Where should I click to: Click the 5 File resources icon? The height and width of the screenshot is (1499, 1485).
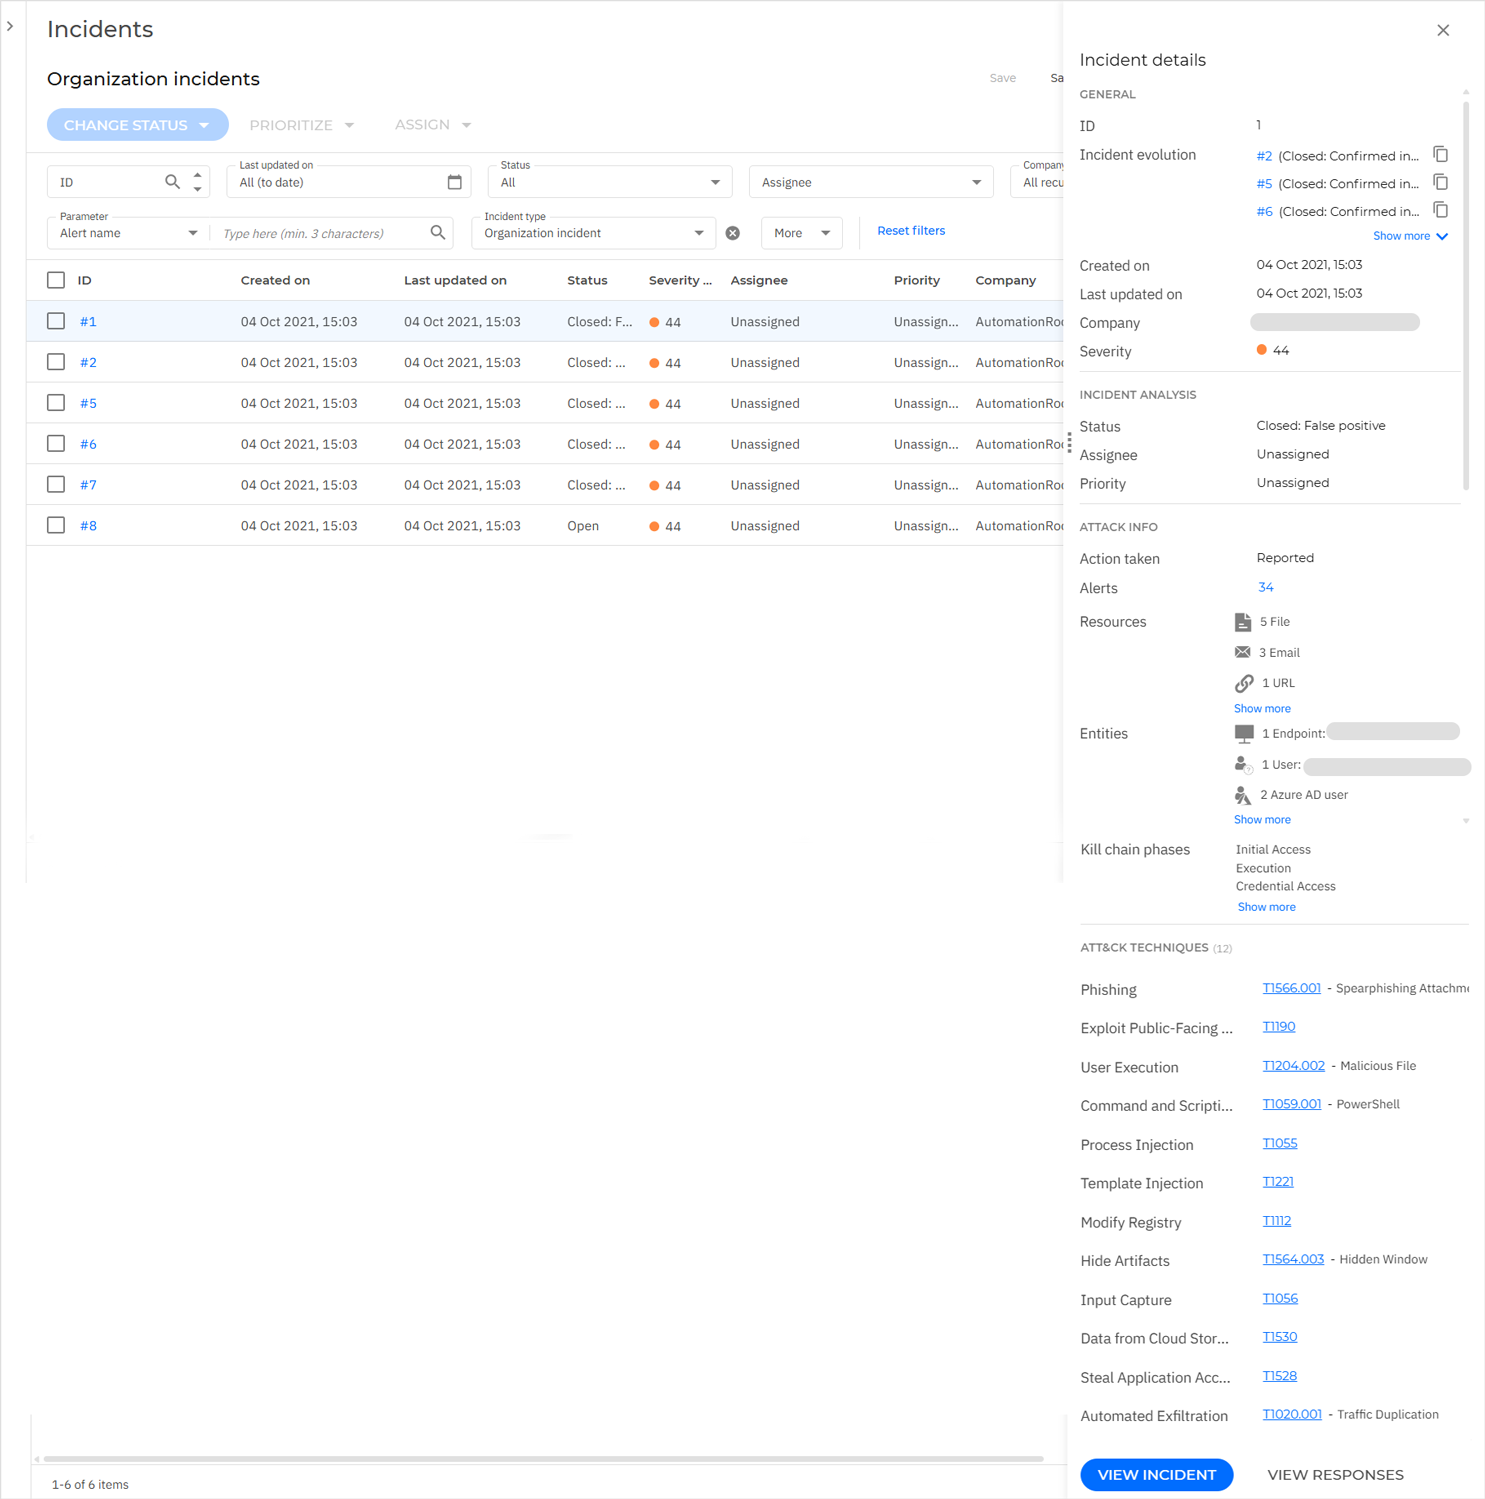(1243, 621)
